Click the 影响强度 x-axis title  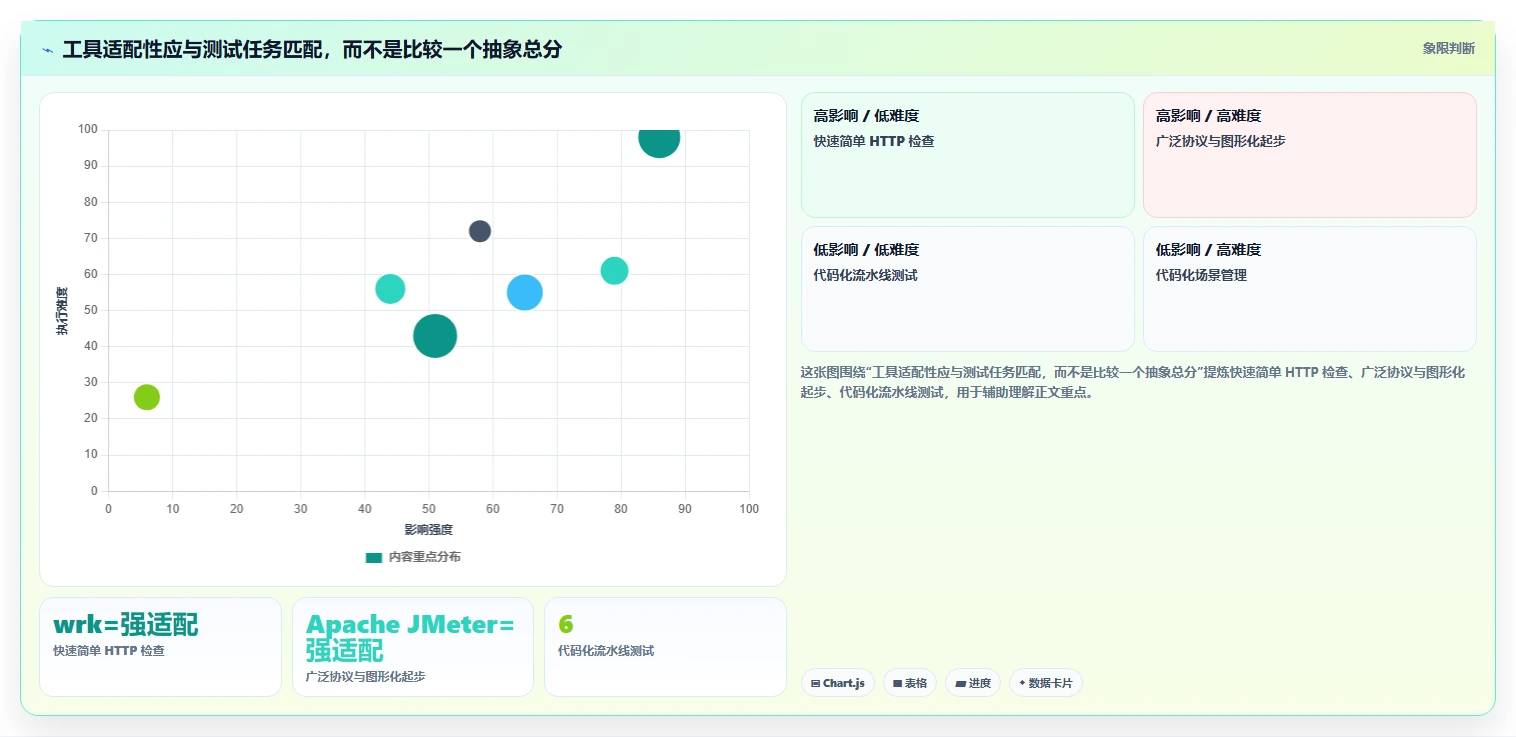tap(428, 530)
